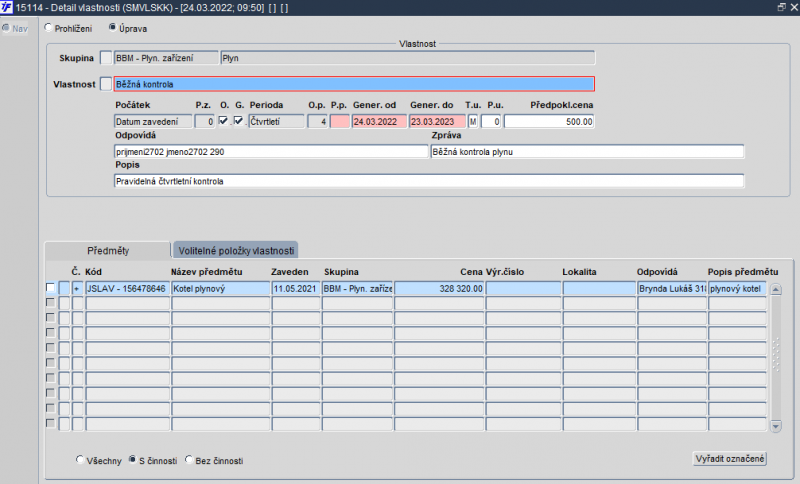Click the Odpovídá cell Brynda Lukáš

[x=672, y=288]
